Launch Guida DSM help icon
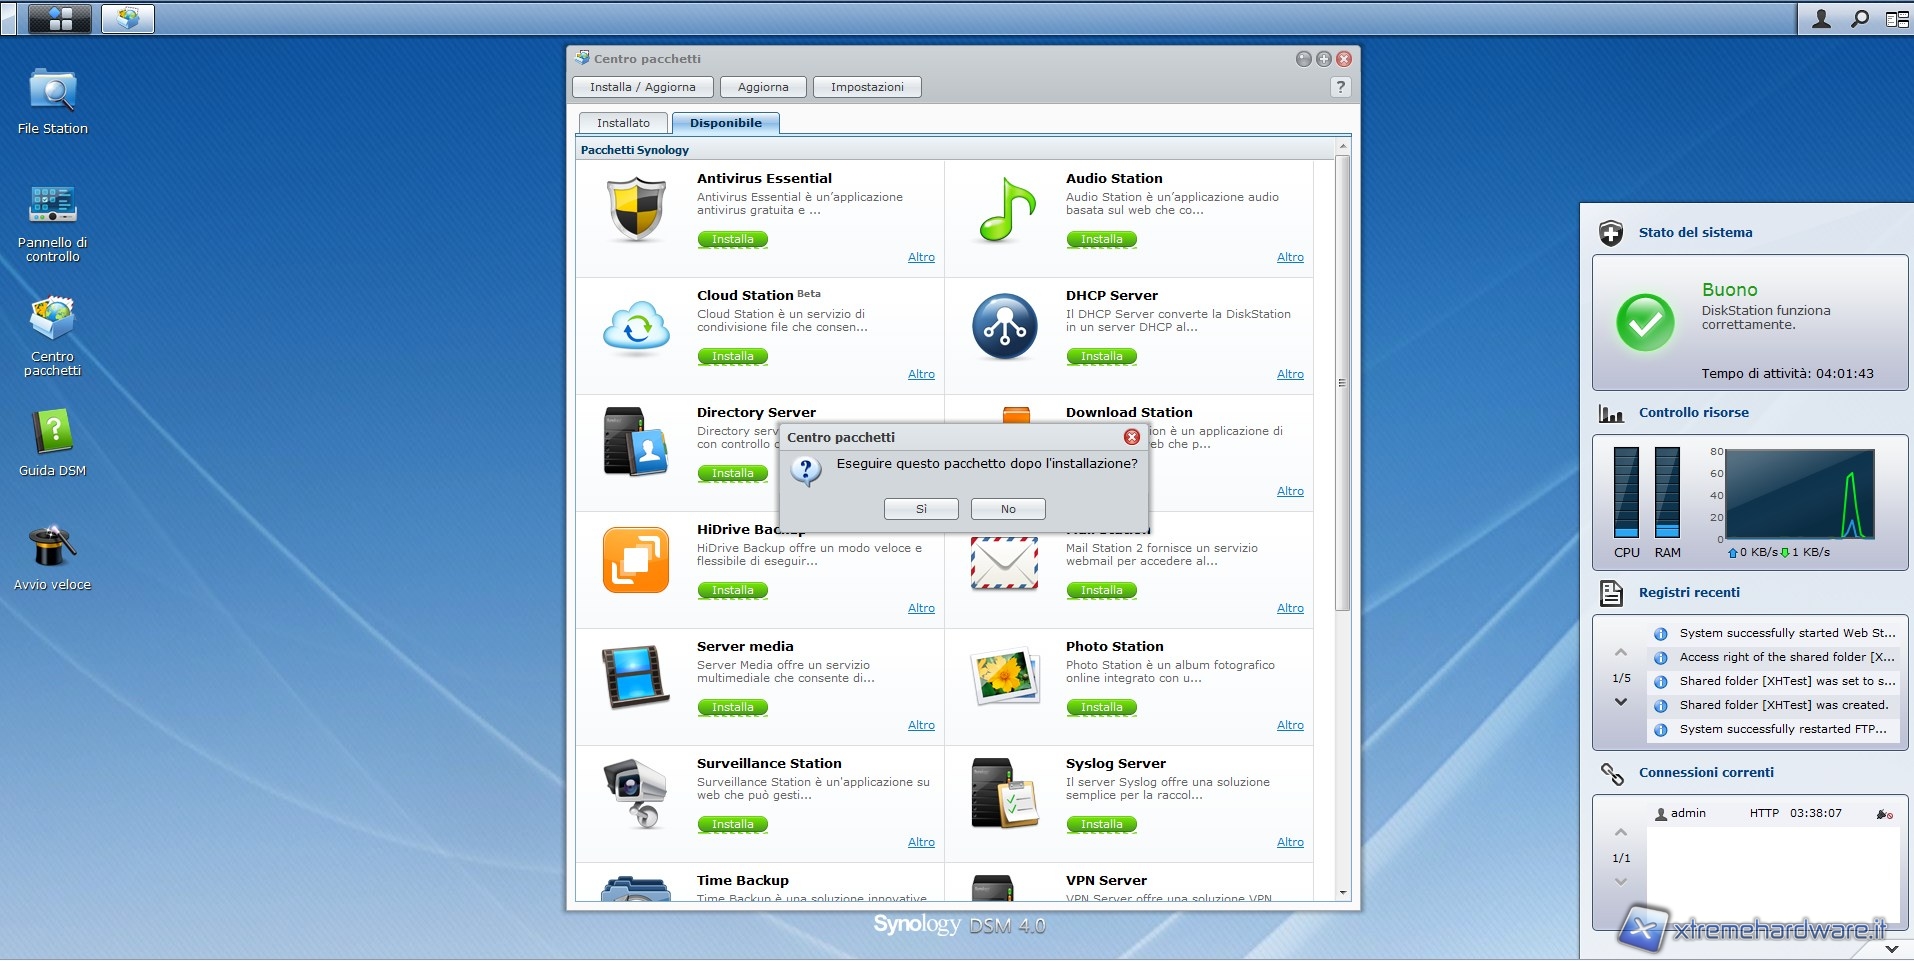Viewport: 1914px width, 961px height. [x=52, y=434]
